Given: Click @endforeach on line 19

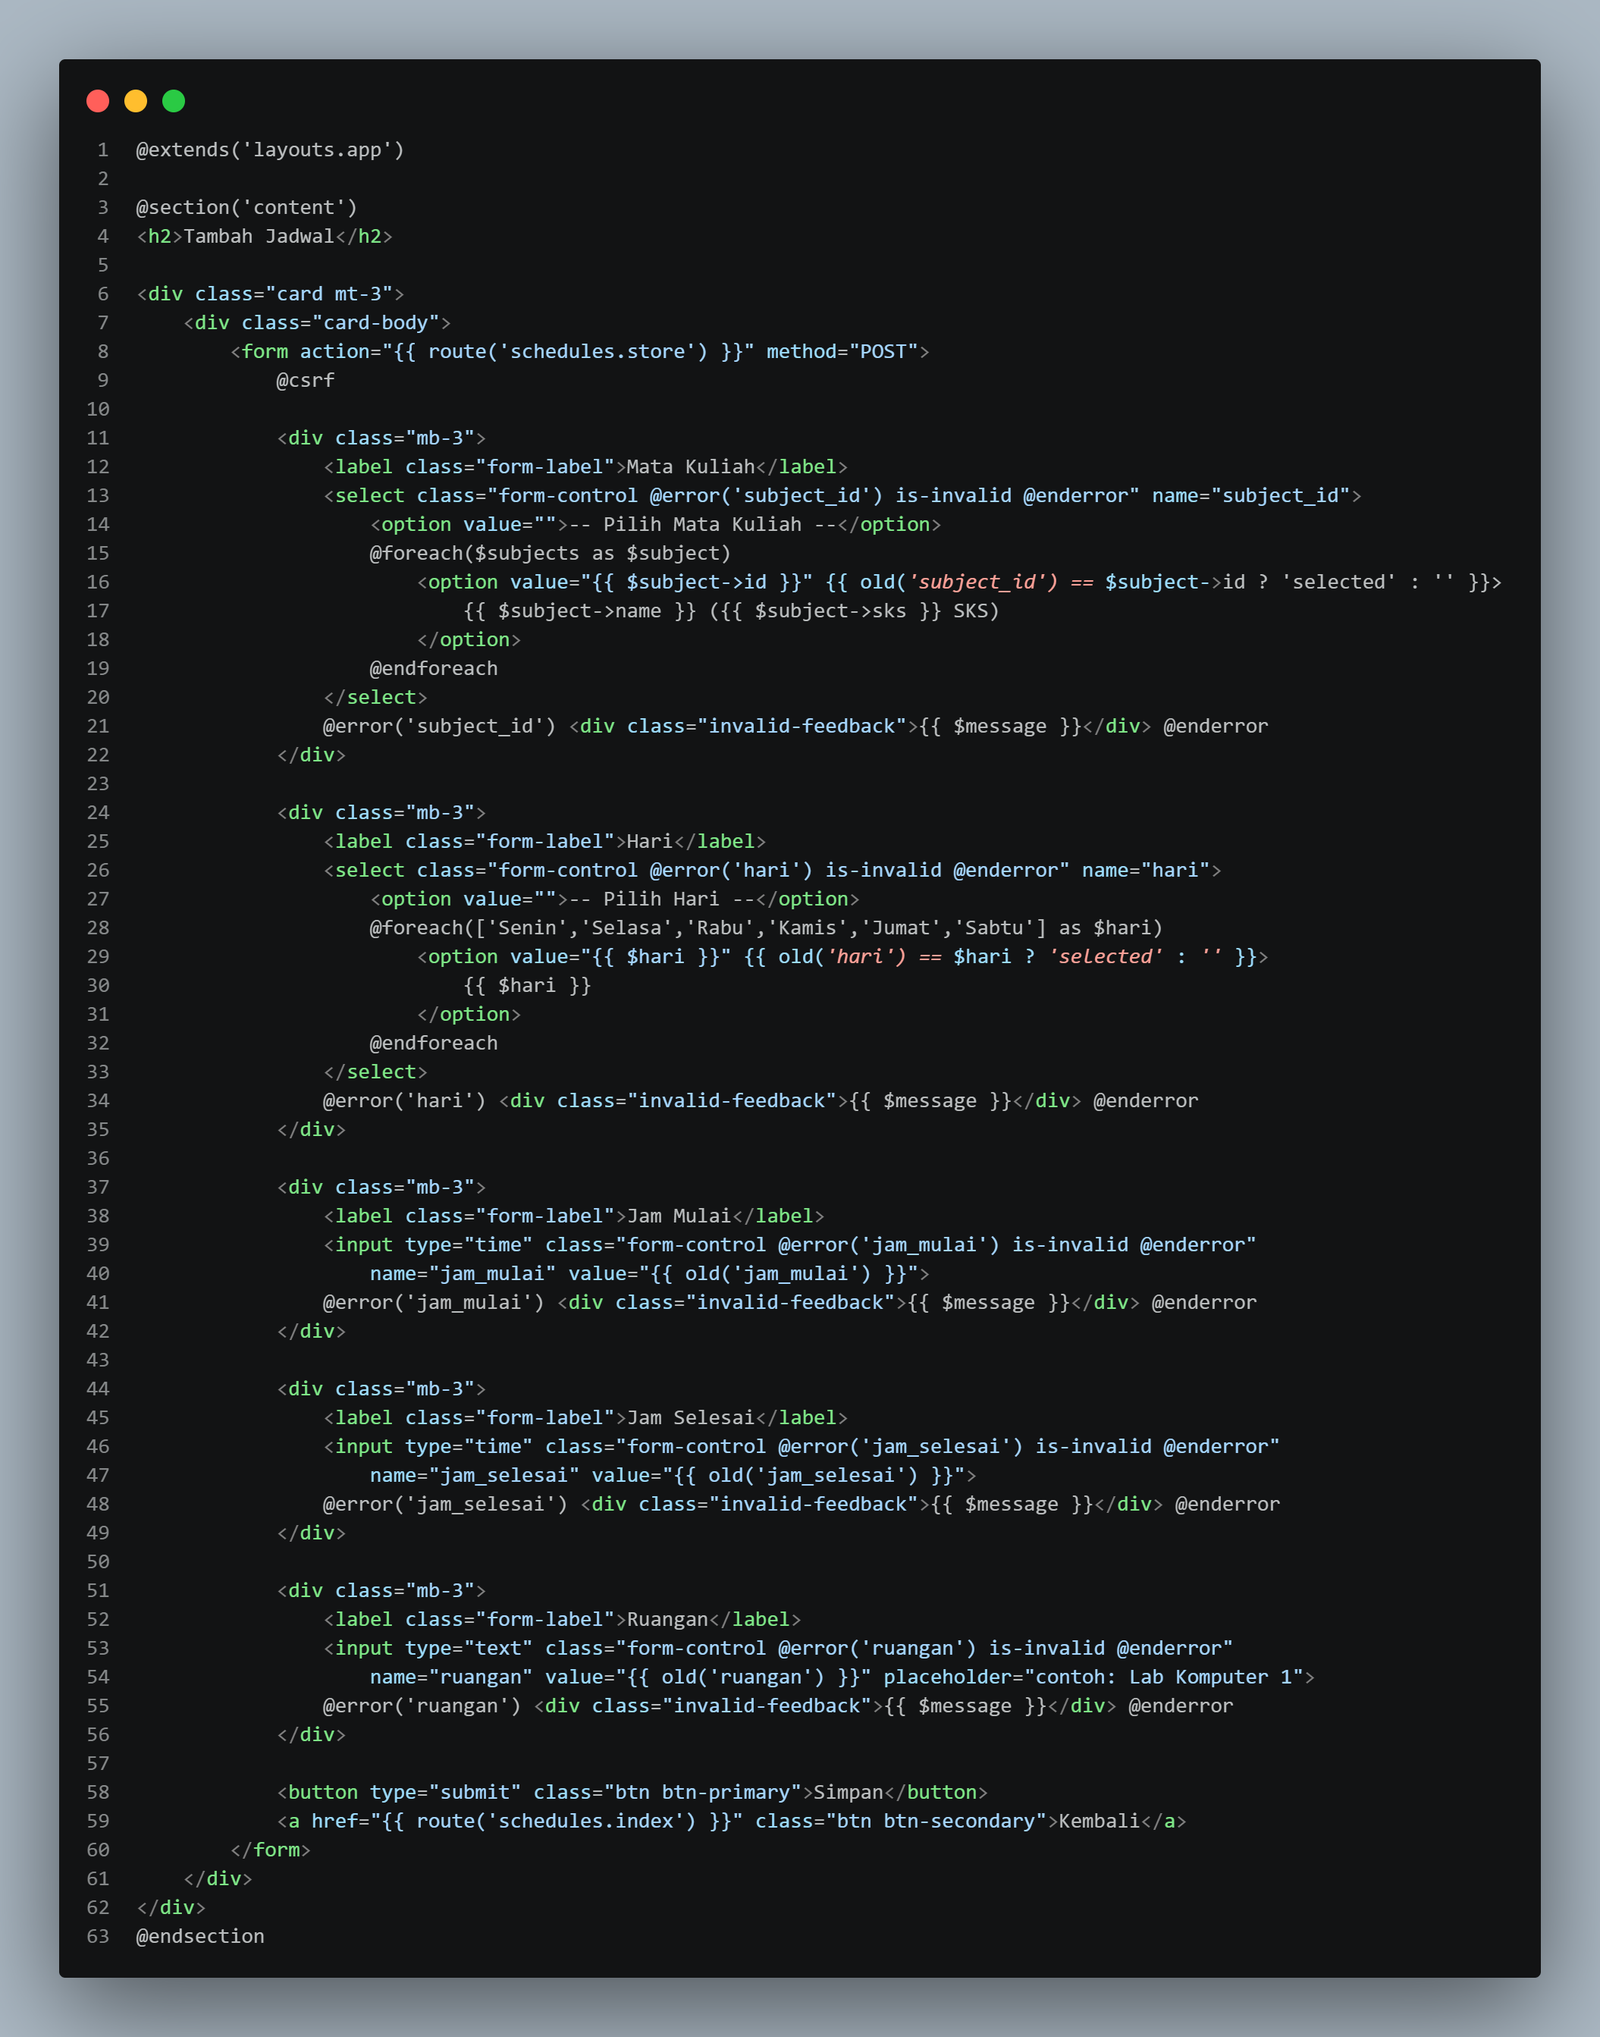Looking at the screenshot, I should click(x=434, y=668).
